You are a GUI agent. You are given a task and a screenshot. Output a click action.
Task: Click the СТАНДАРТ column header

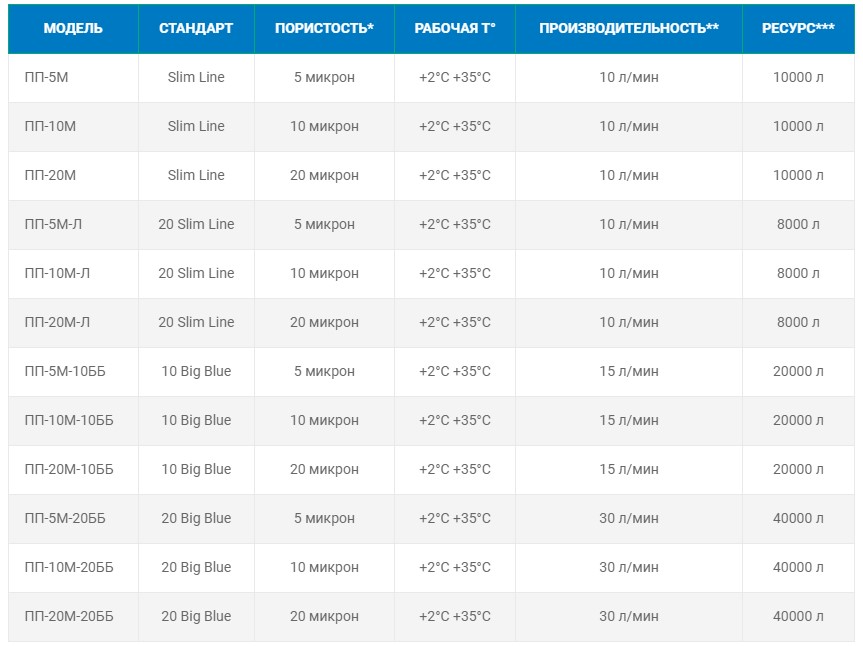(196, 28)
